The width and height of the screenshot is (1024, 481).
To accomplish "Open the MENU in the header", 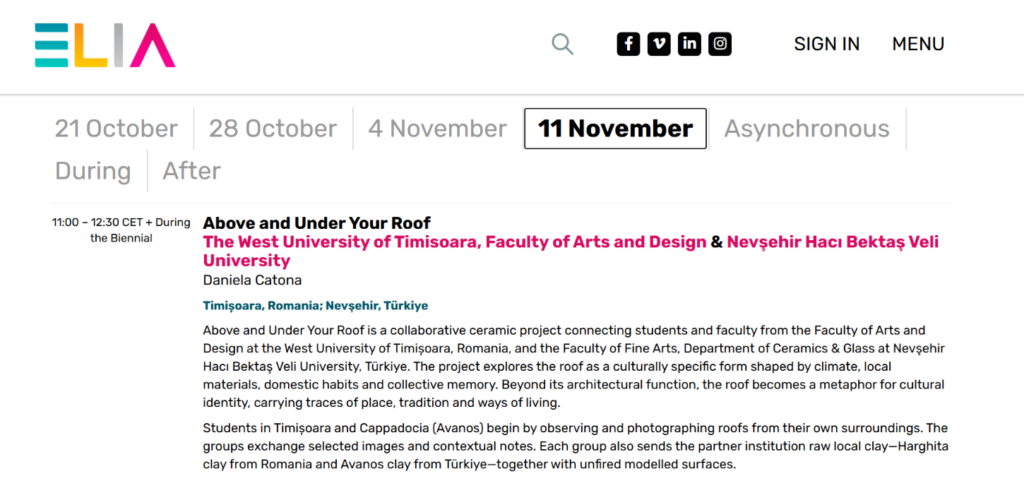I will (x=918, y=44).
